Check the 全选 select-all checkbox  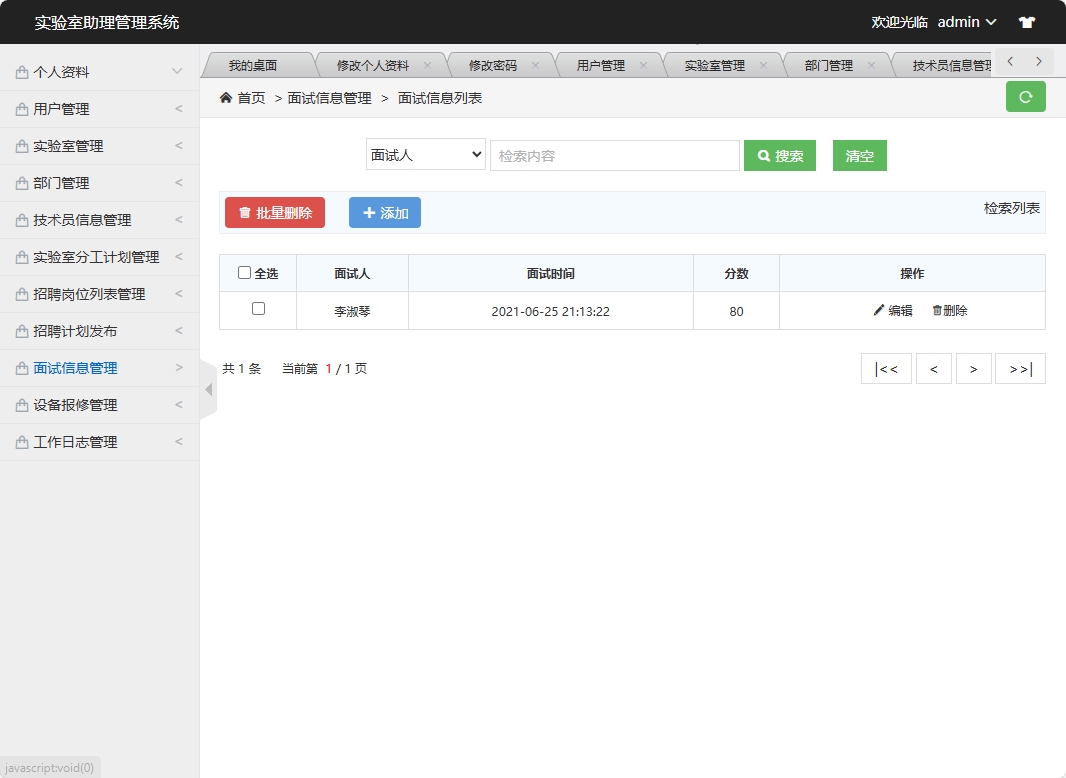[x=245, y=273]
